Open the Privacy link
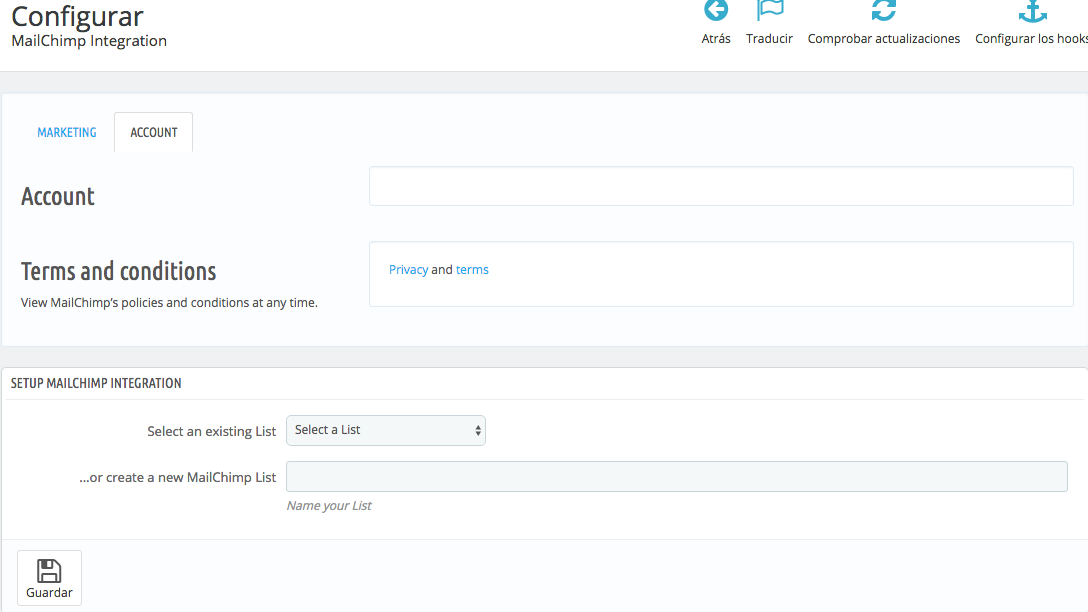Image resolution: width=1088 pixels, height=612 pixels. 408,270
